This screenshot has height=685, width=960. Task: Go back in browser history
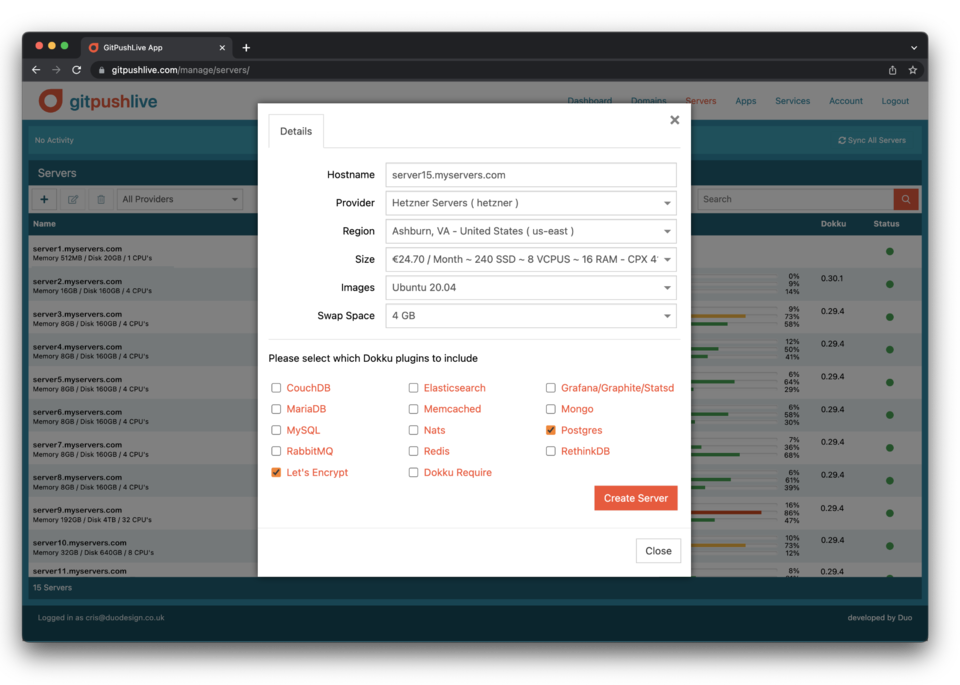[x=36, y=70]
